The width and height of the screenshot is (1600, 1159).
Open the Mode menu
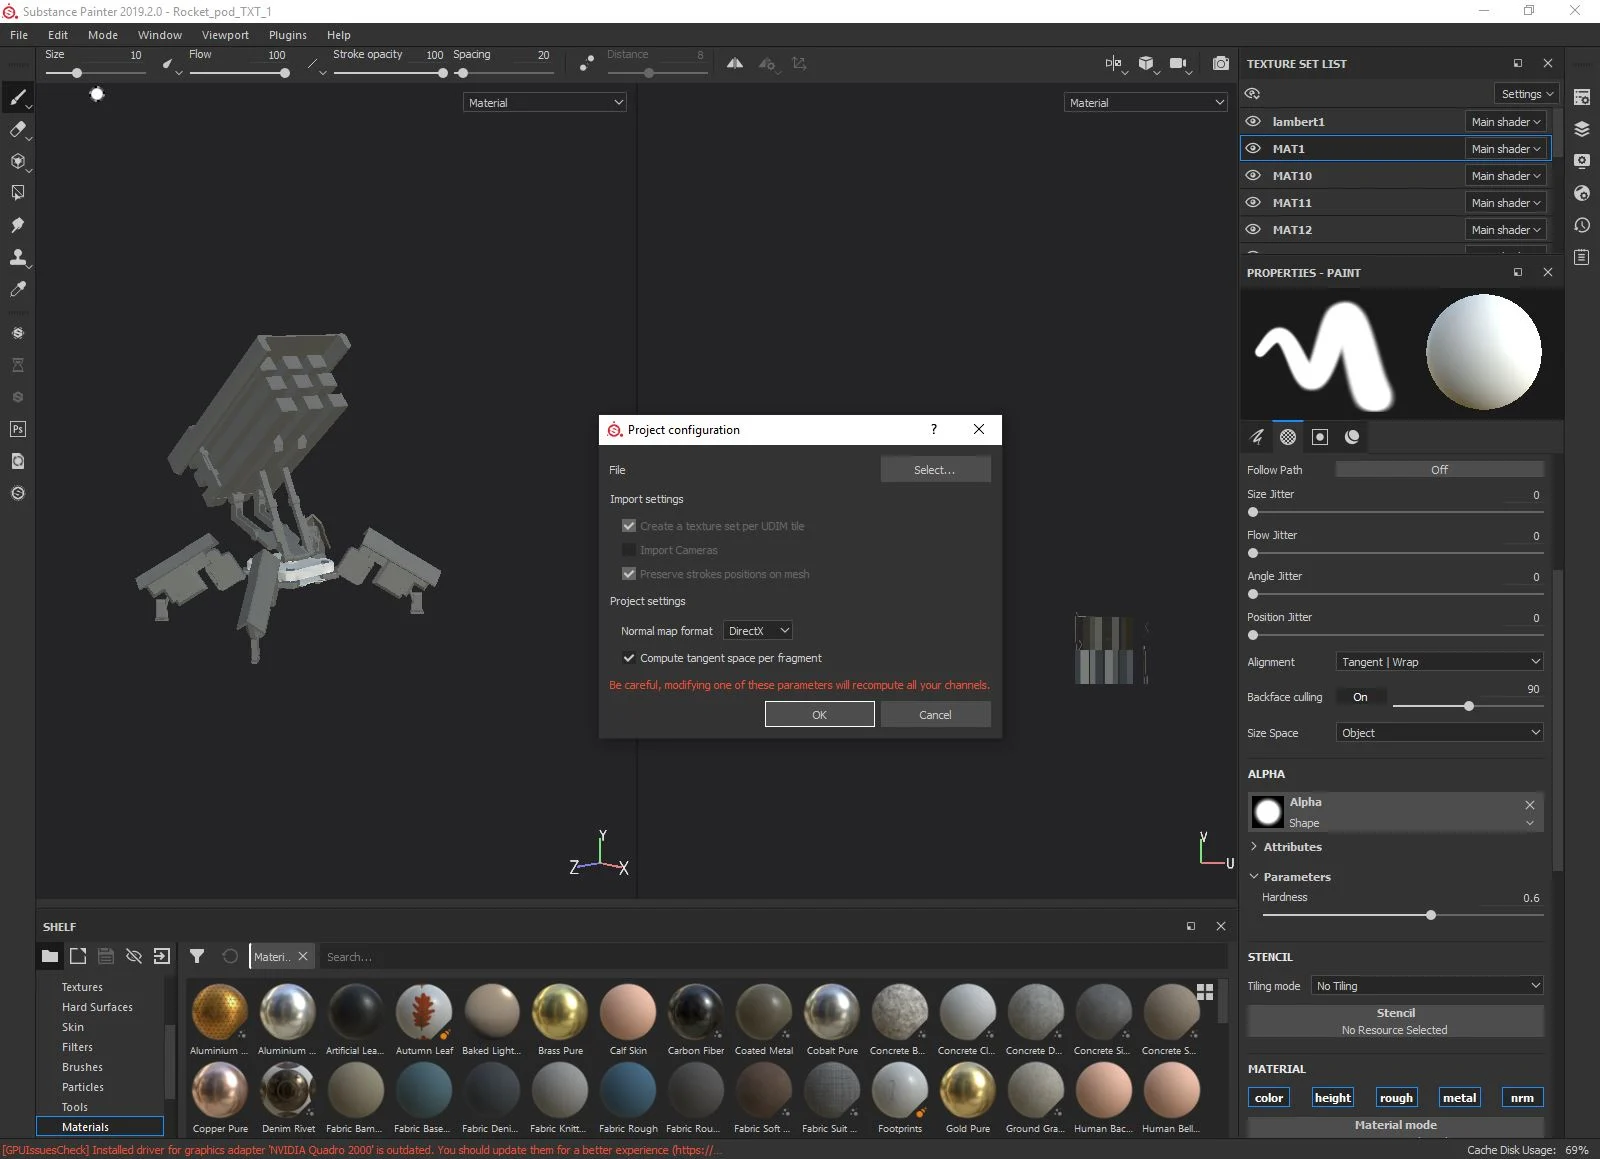pyautogui.click(x=103, y=35)
